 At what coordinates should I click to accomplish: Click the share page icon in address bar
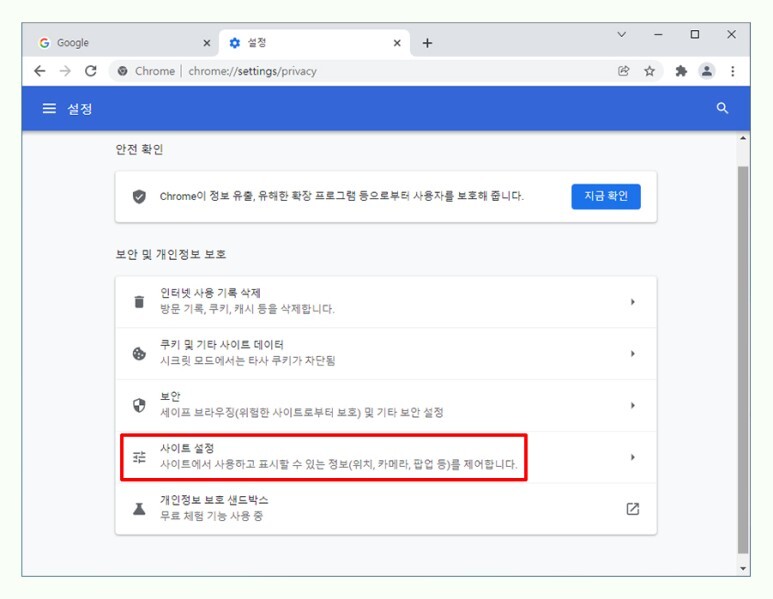624,71
